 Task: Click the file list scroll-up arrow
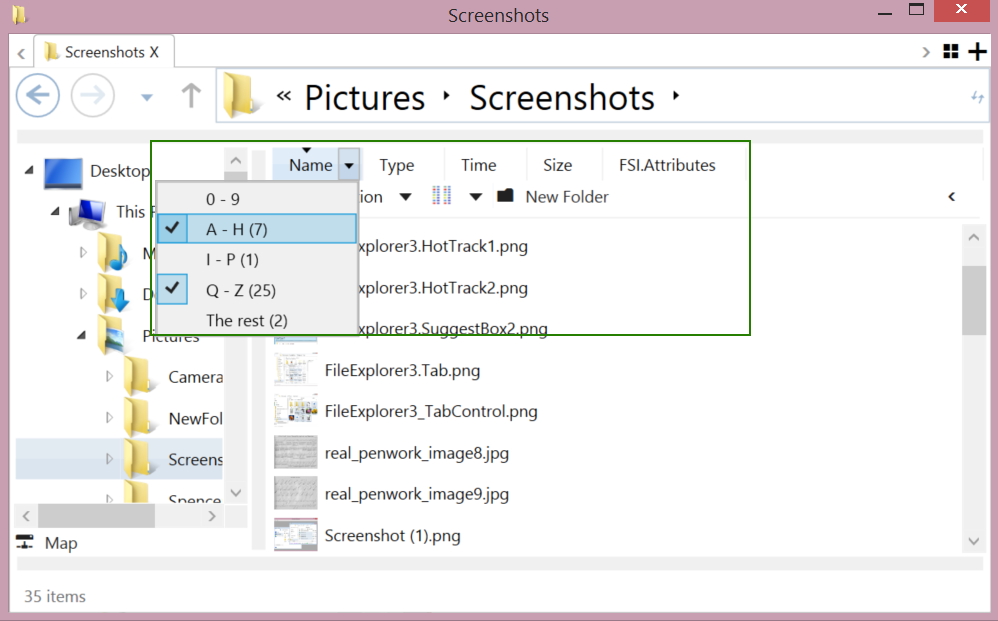pos(973,237)
